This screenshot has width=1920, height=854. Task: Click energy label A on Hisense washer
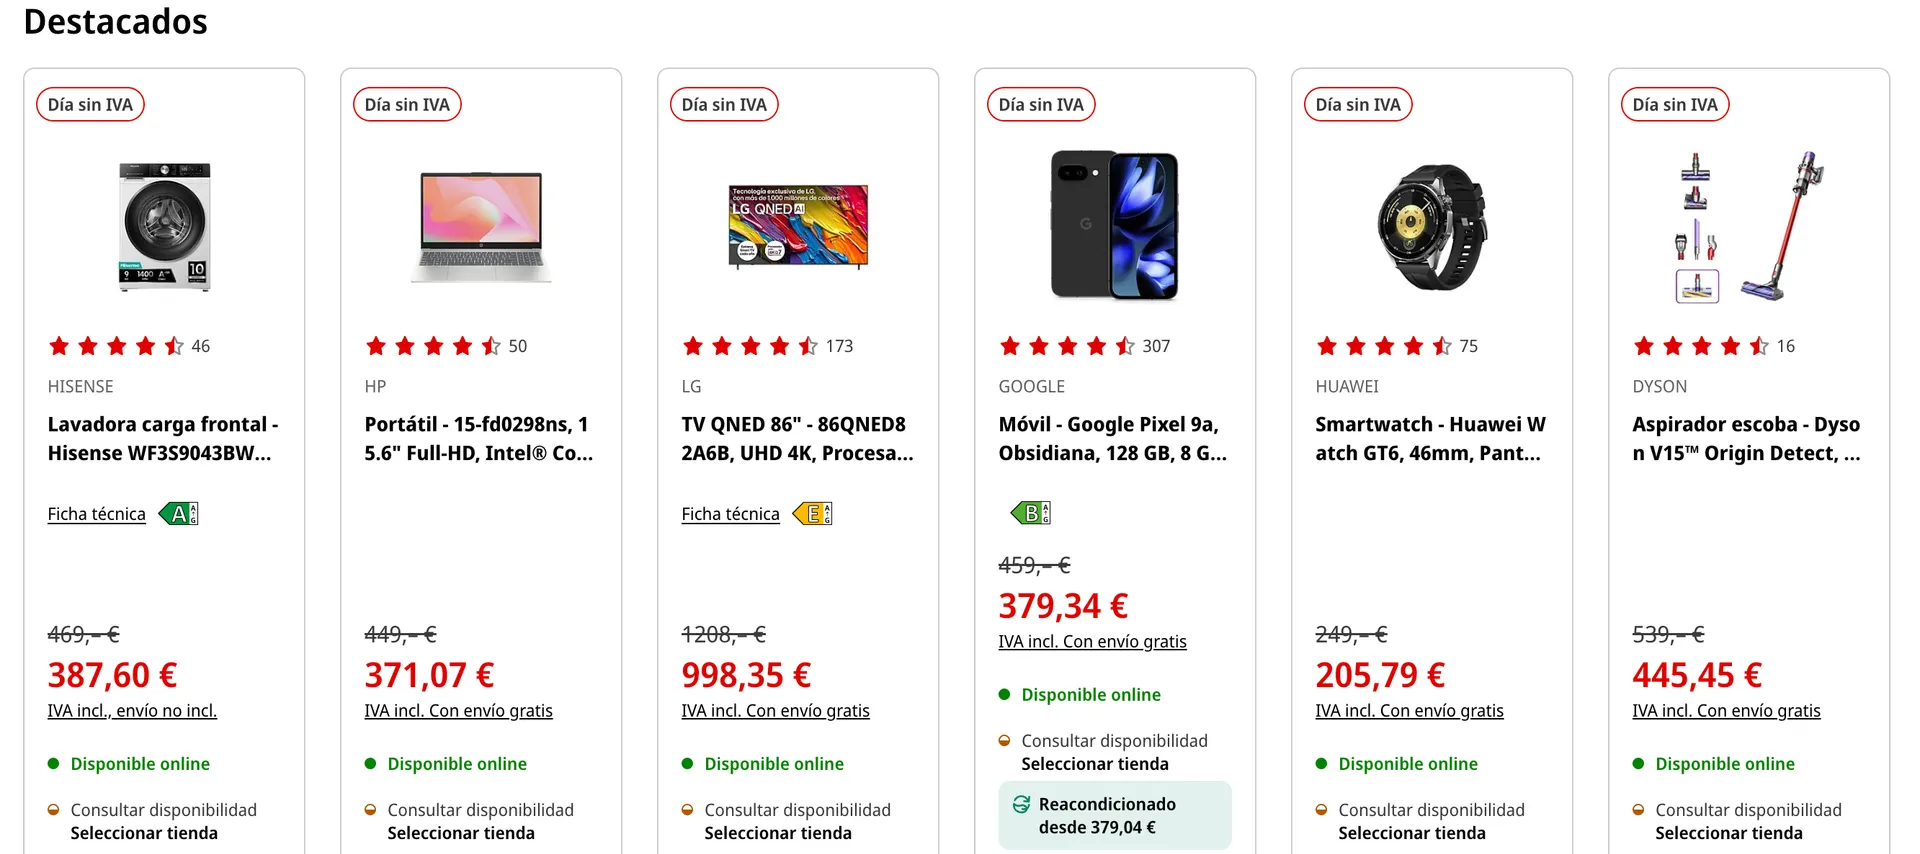[179, 514]
